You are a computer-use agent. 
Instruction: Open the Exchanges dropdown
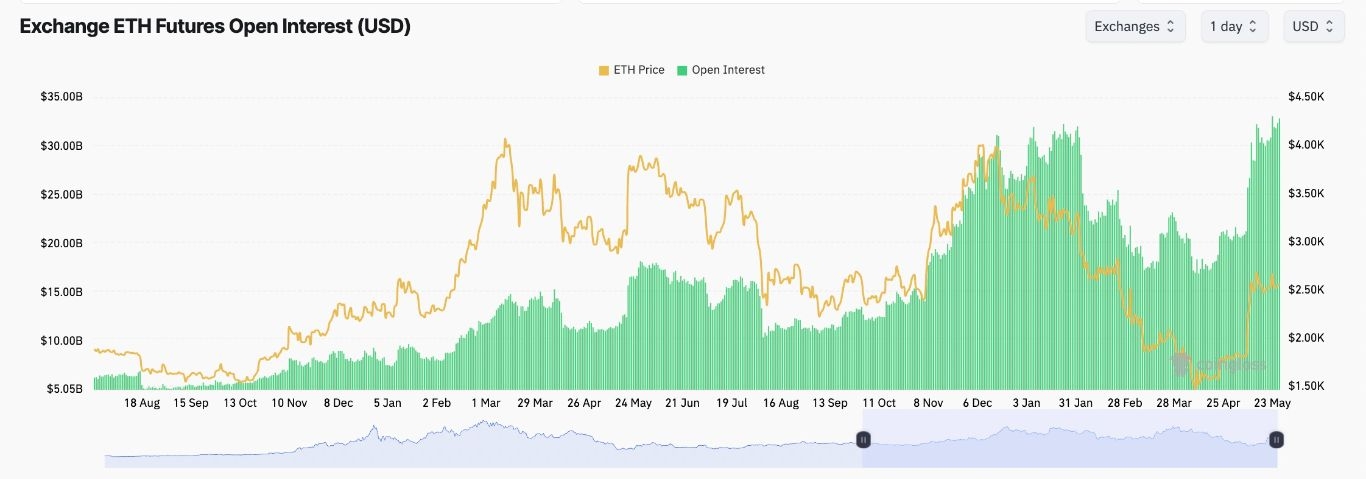(x=1135, y=27)
